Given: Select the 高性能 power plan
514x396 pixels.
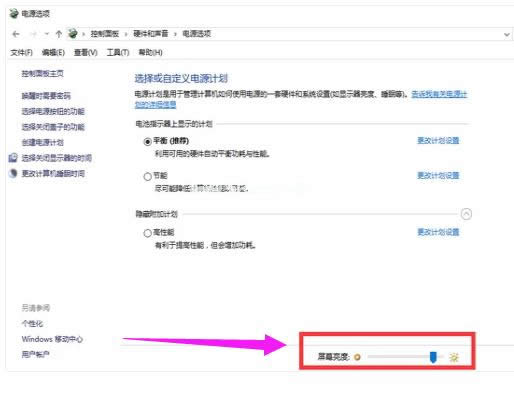Looking at the screenshot, I should pyautogui.click(x=148, y=233).
